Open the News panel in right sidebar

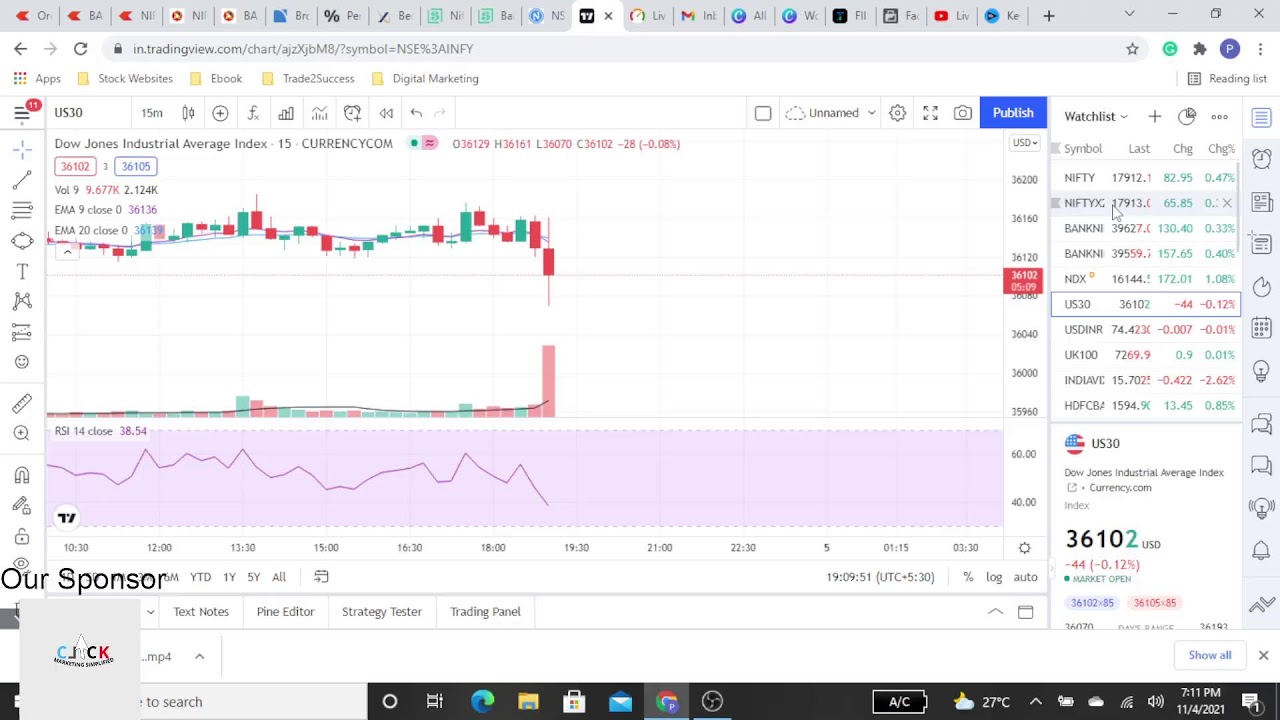coord(1262,202)
